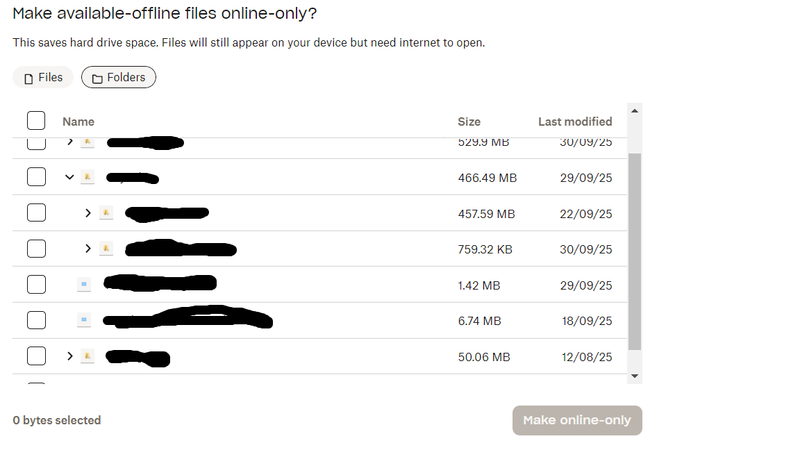The height and width of the screenshot is (450, 800).
Task: Expand the 457.59 MB subfolder
Action: (88, 213)
